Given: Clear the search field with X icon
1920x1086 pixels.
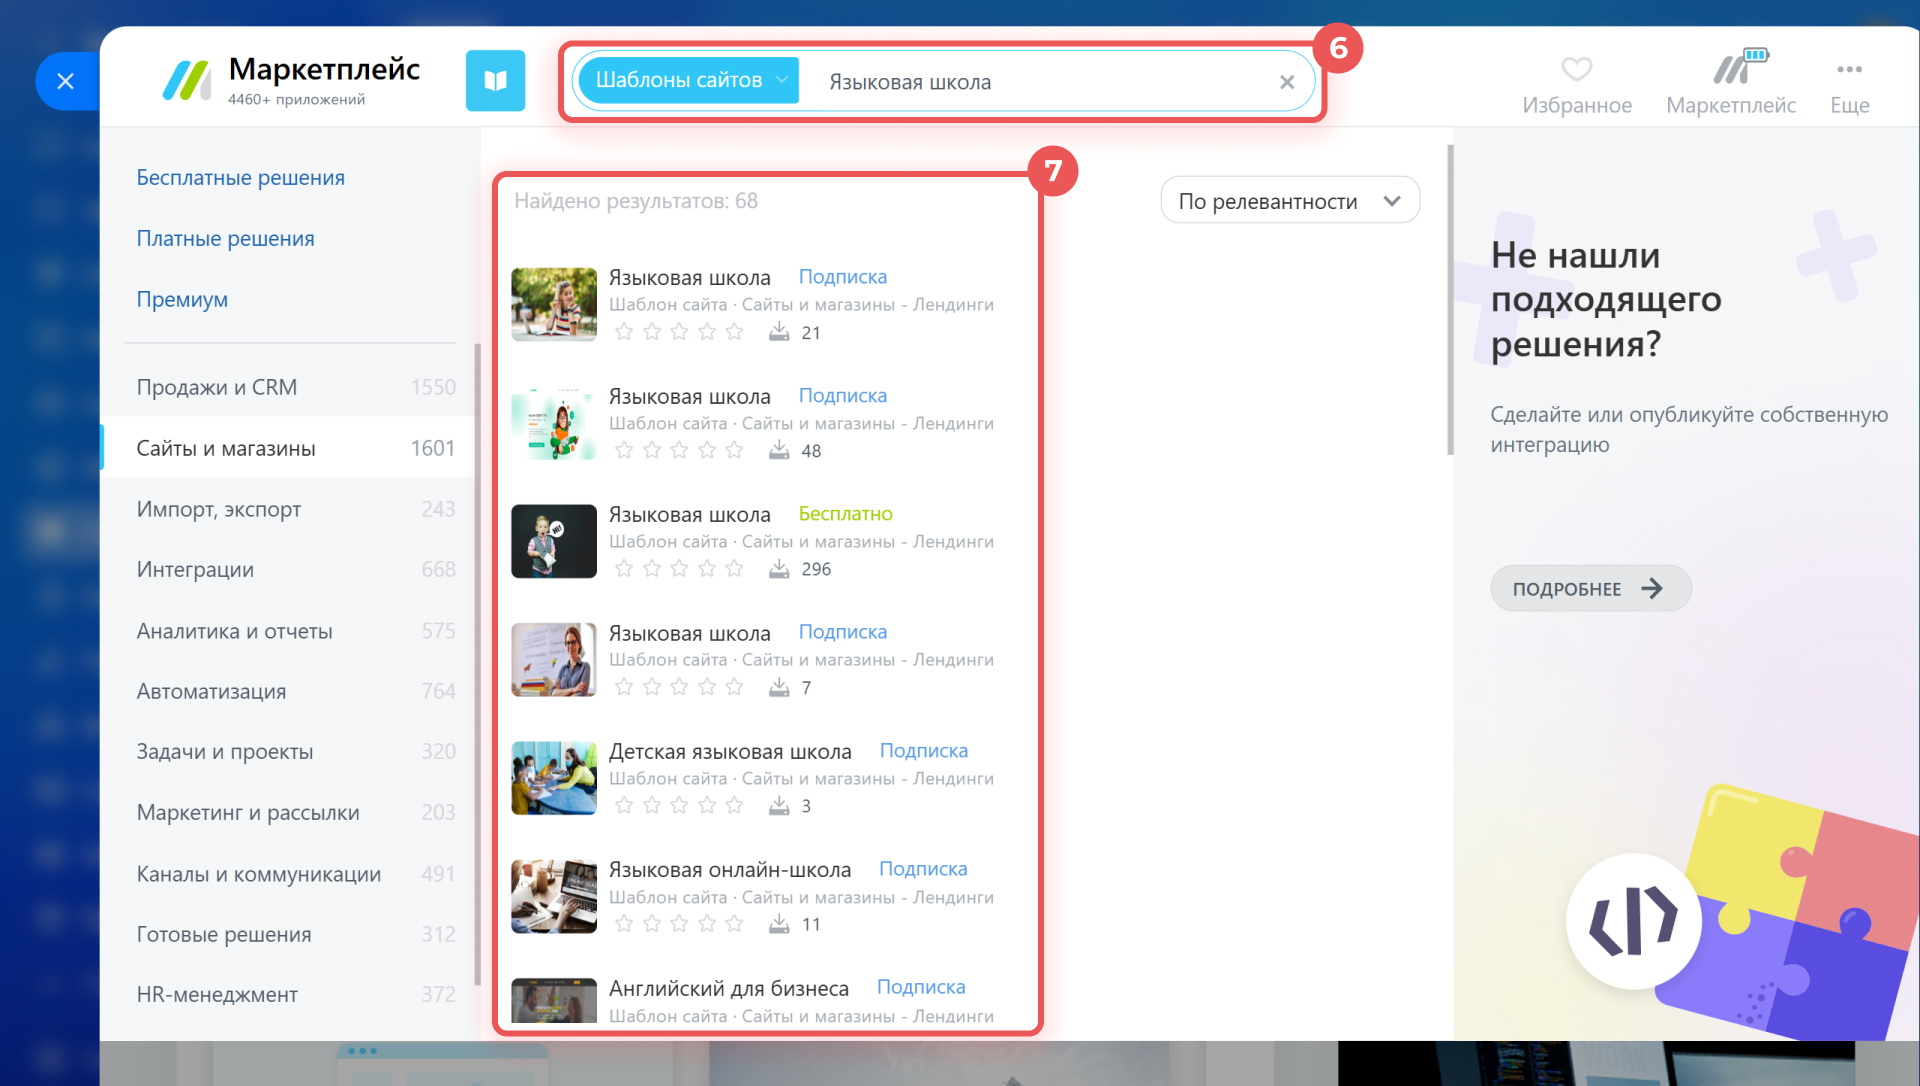Looking at the screenshot, I should click(x=1287, y=82).
